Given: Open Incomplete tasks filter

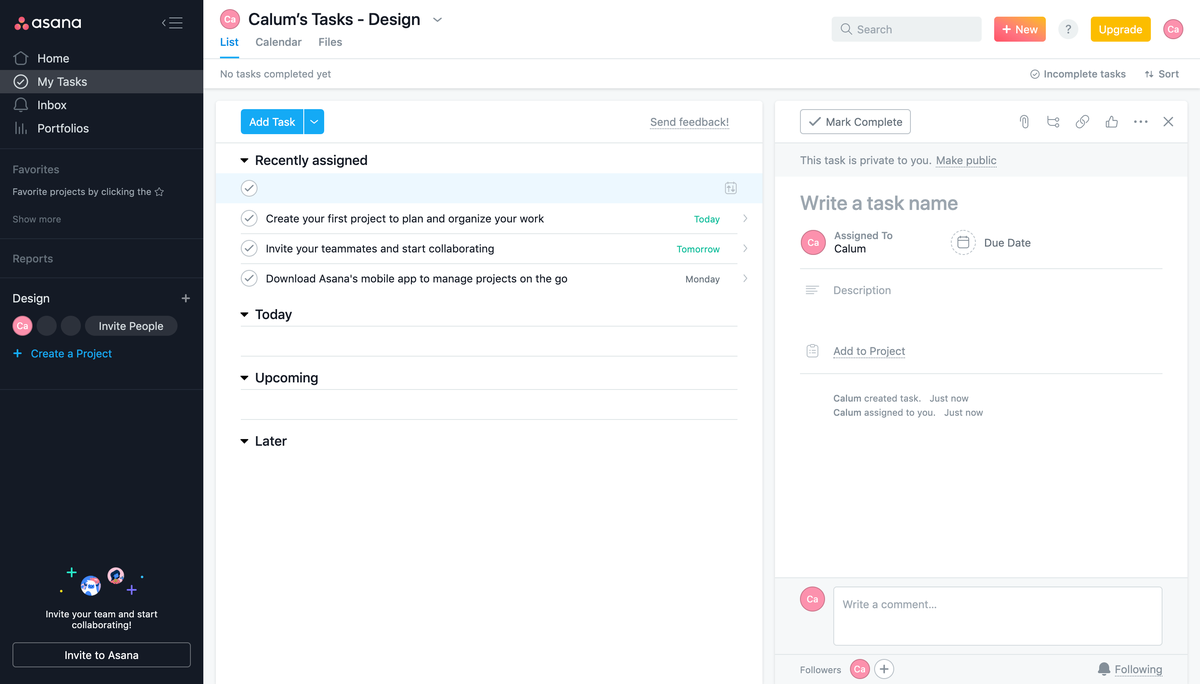Looking at the screenshot, I should click(1078, 74).
